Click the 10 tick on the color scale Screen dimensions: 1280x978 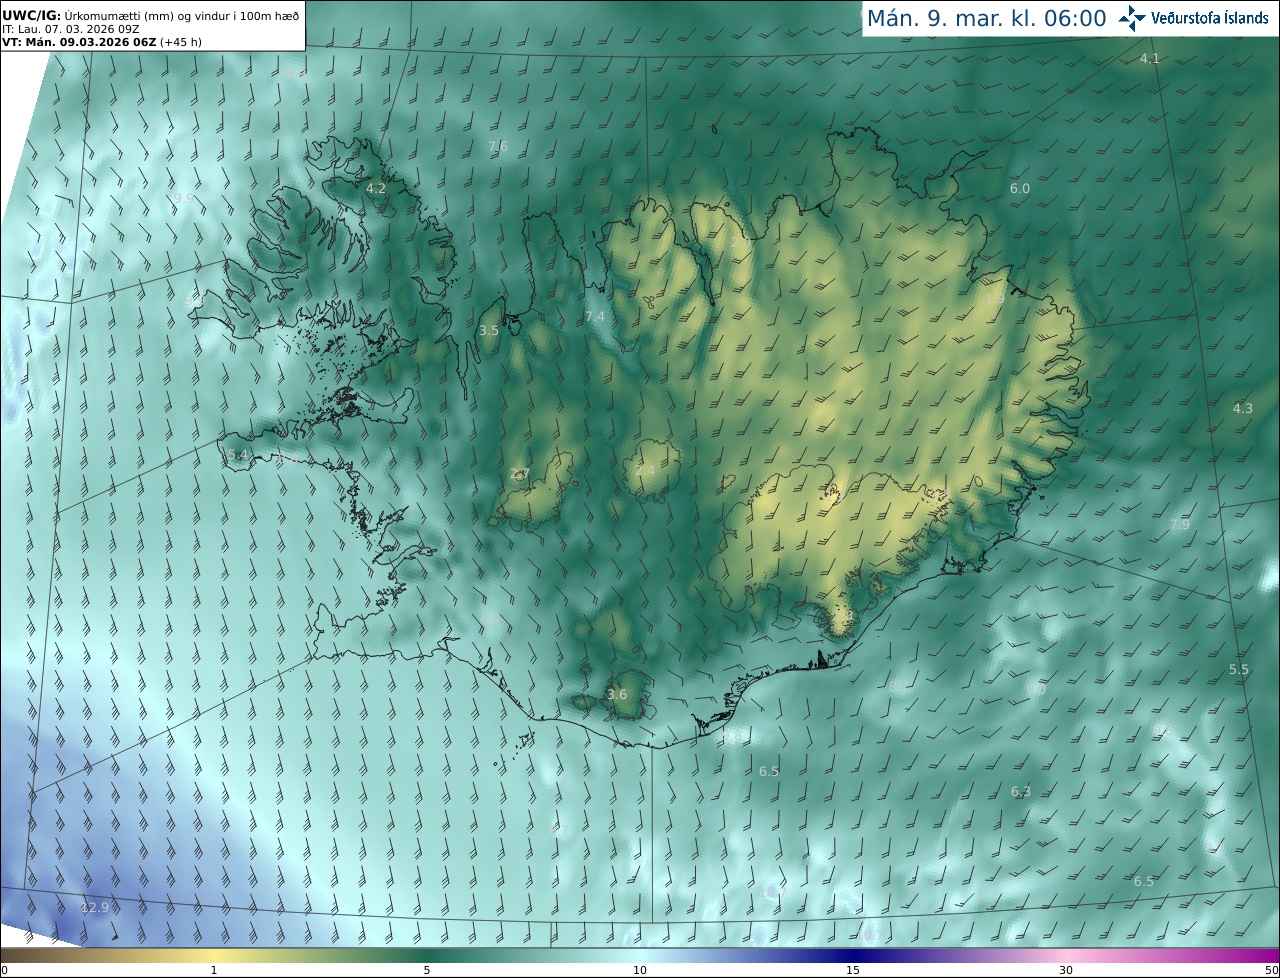(640, 970)
